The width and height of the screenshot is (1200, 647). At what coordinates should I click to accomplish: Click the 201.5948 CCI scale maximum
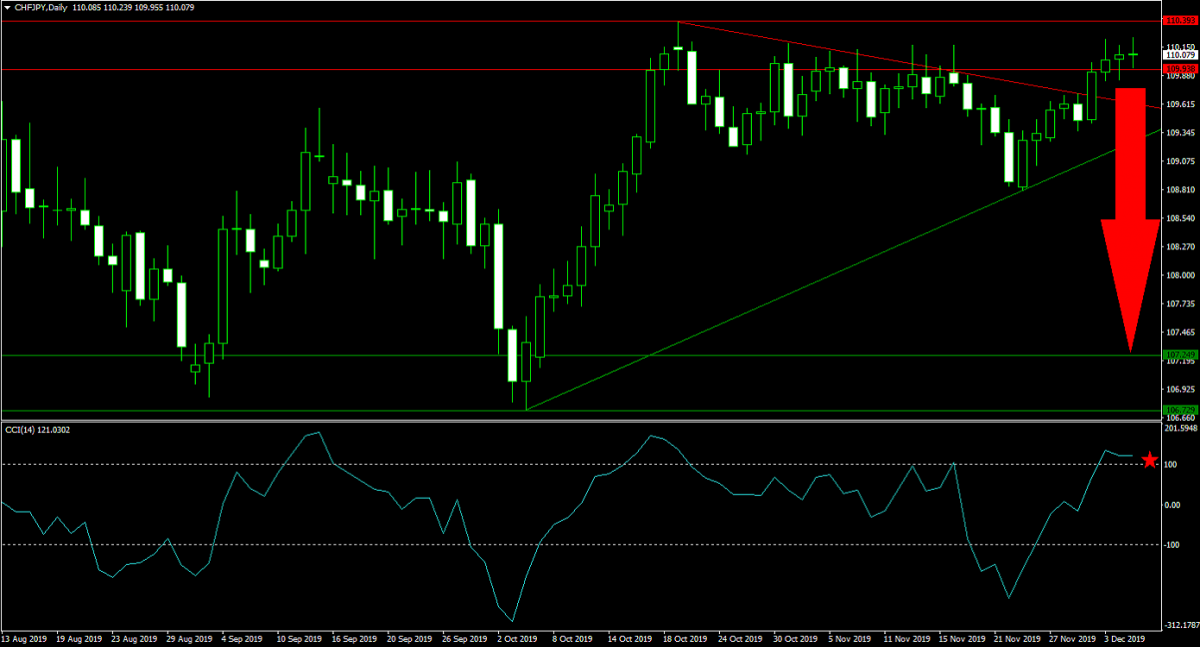pyautogui.click(x=1180, y=430)
